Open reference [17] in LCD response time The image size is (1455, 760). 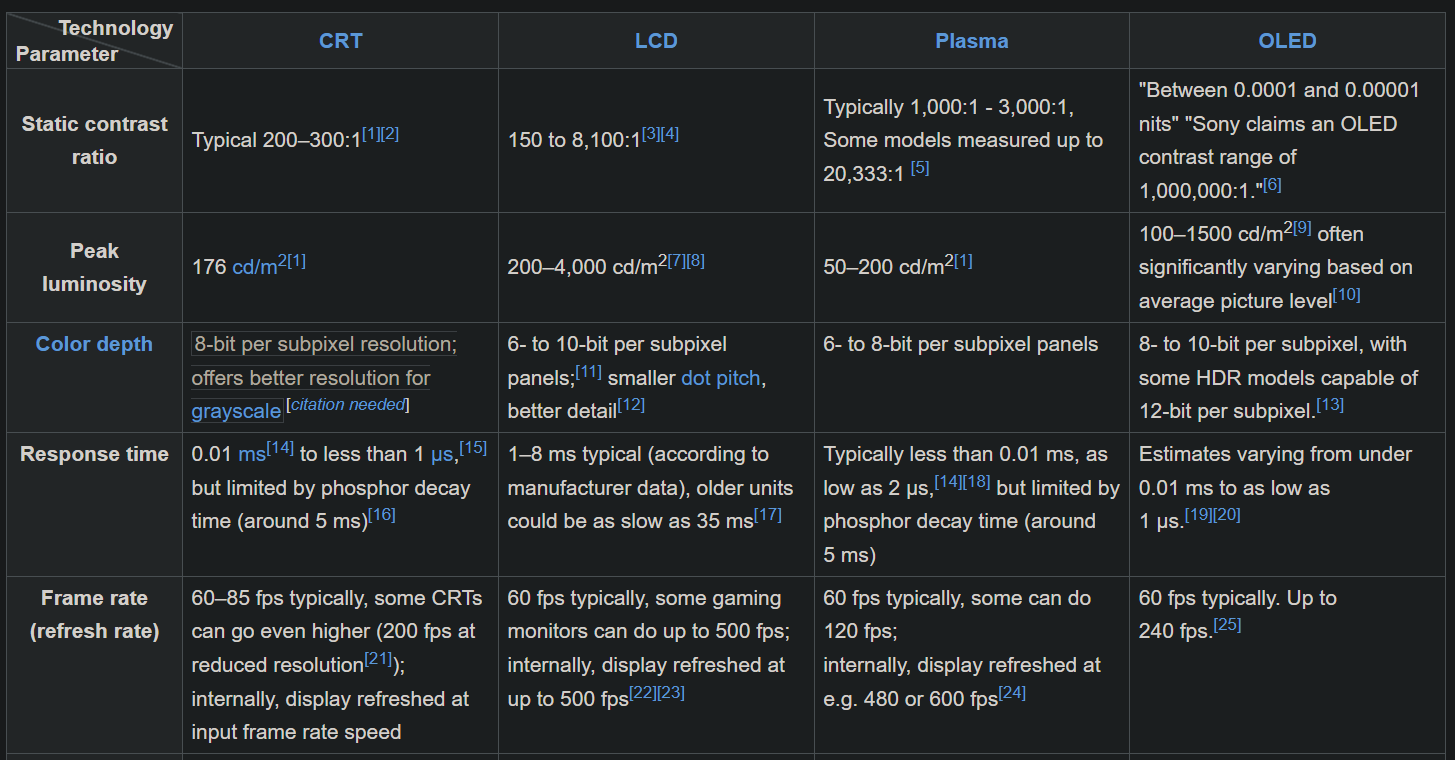pos(768,515)
